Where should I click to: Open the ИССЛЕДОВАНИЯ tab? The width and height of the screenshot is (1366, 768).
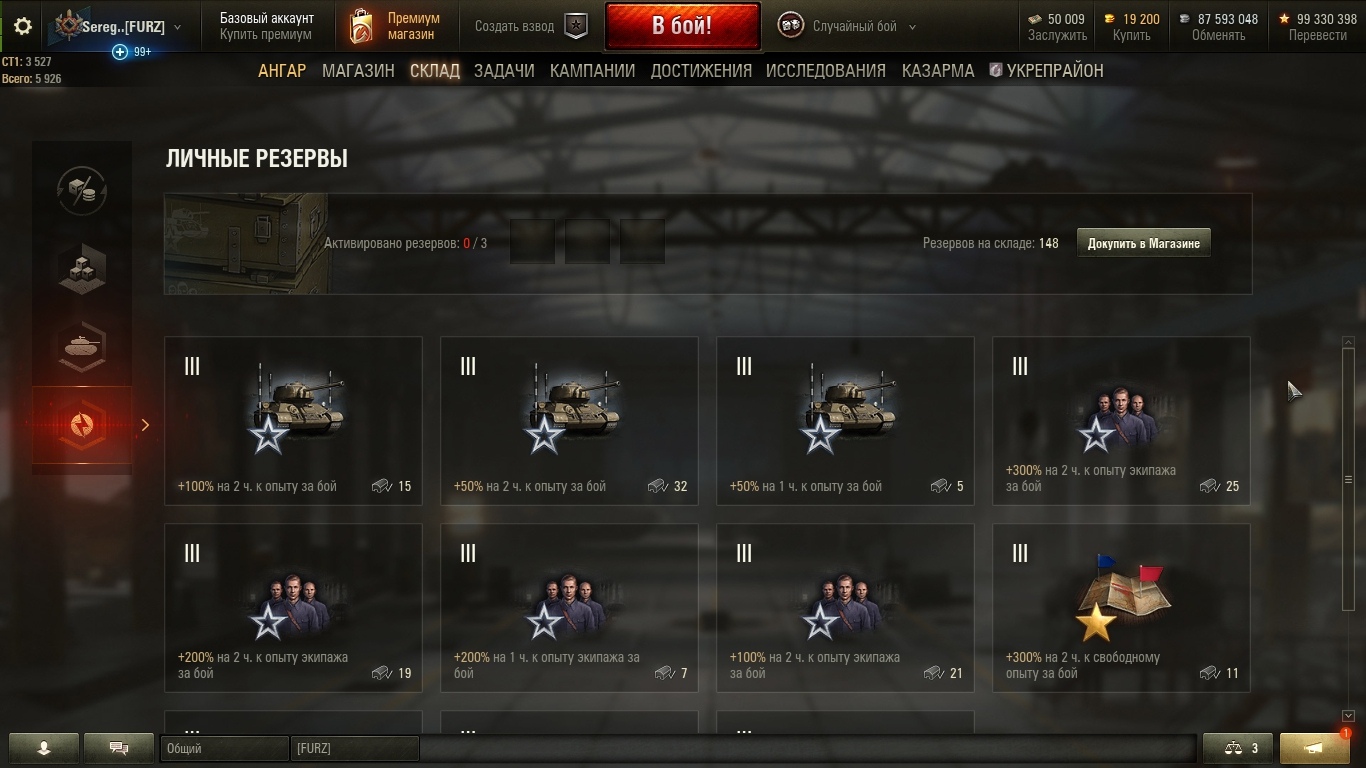(x=826, y=70)
